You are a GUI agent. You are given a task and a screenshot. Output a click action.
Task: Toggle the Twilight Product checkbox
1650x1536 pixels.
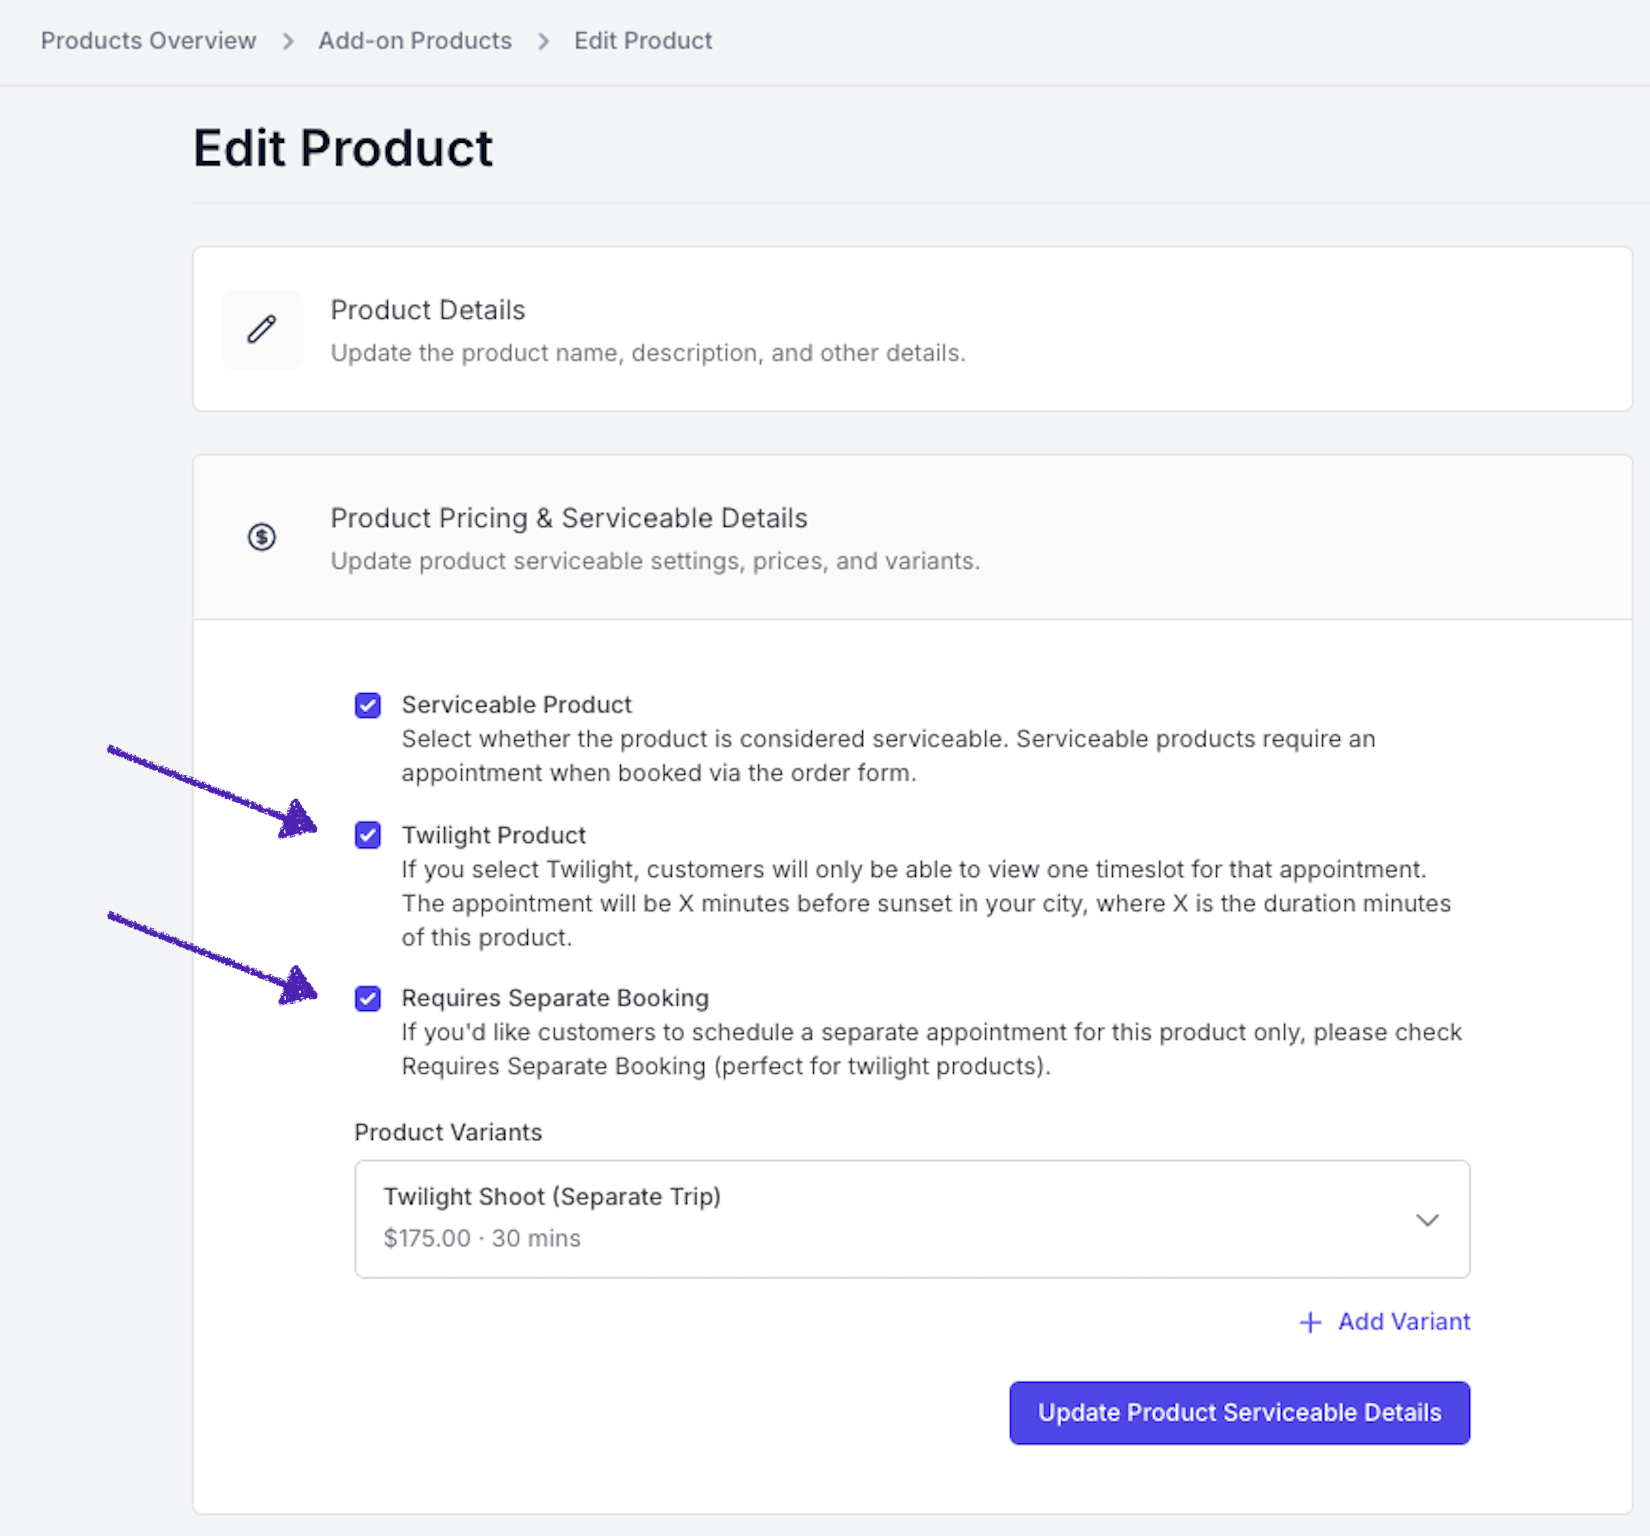click(x=368, y=835)
